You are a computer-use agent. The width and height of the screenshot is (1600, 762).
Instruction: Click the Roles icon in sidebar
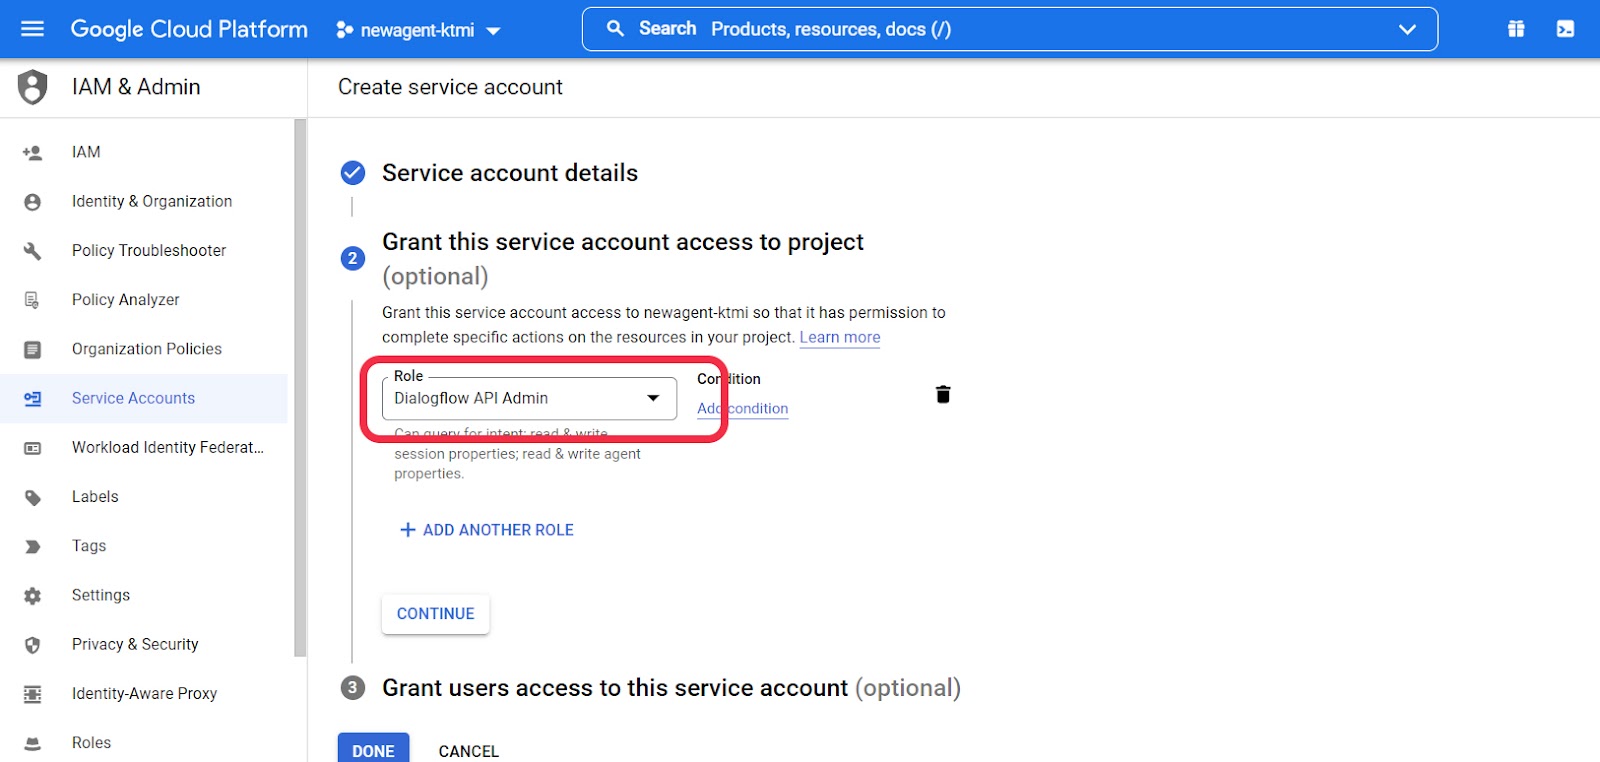[x=32, y=743]
